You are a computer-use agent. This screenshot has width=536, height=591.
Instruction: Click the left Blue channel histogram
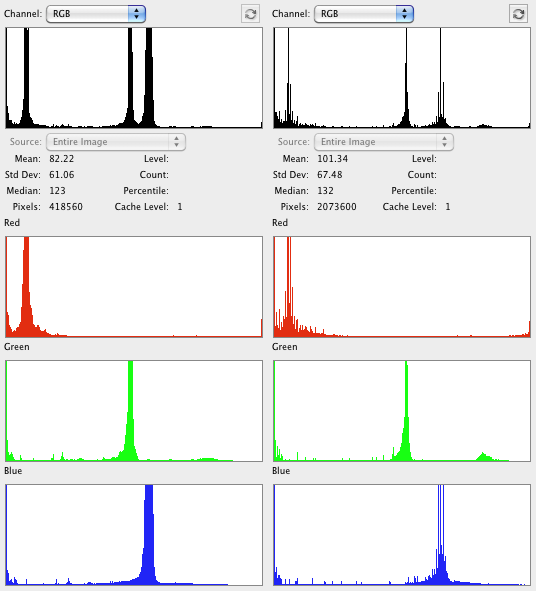click(x=134, y=535)
